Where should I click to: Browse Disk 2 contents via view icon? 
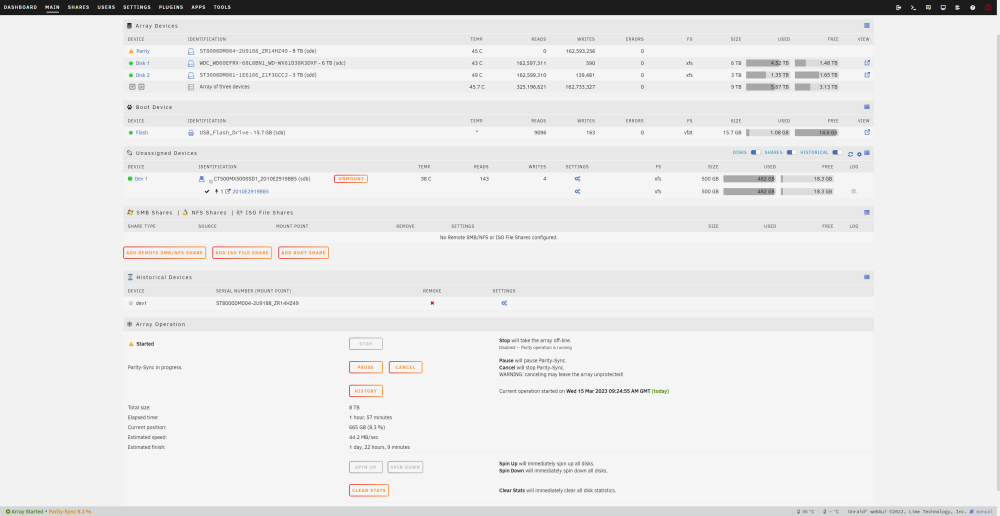867,75
